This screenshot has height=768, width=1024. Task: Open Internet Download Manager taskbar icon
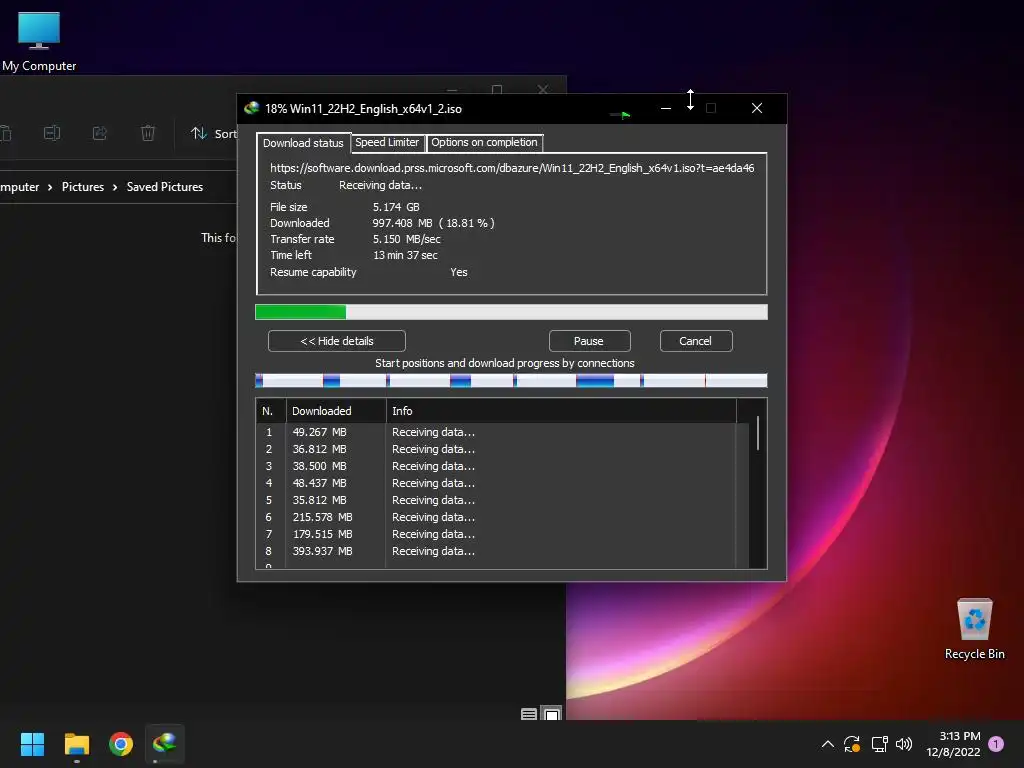[x=165, y=744]
